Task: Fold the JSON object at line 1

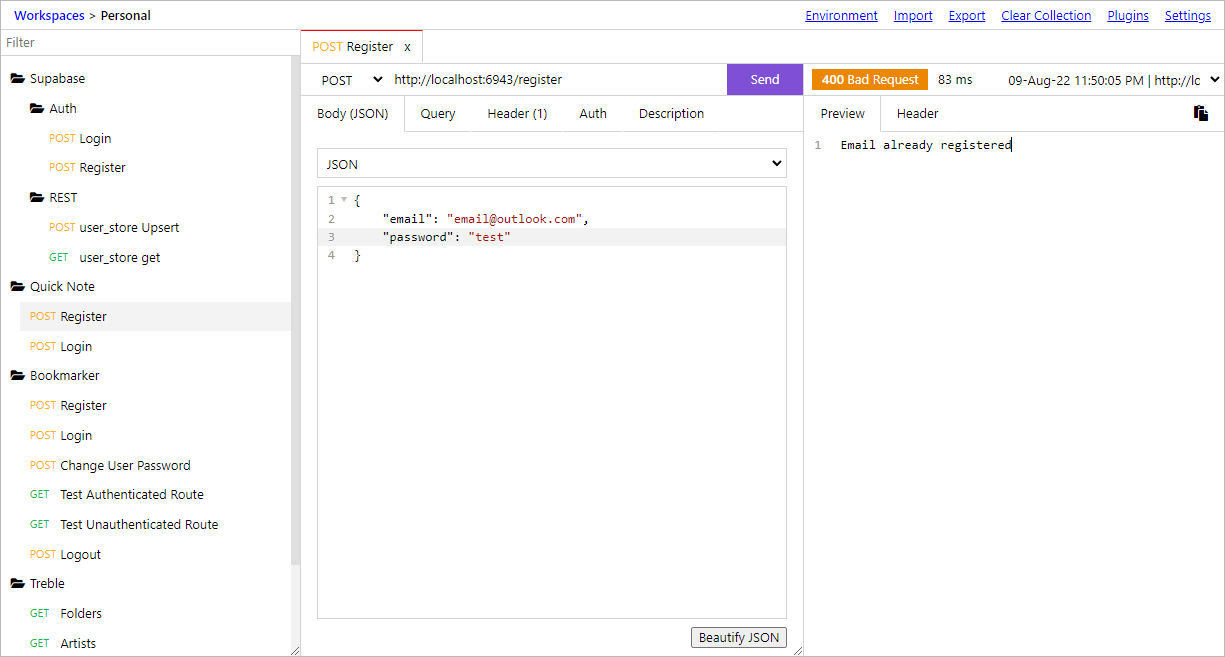Action: [344, 200]
